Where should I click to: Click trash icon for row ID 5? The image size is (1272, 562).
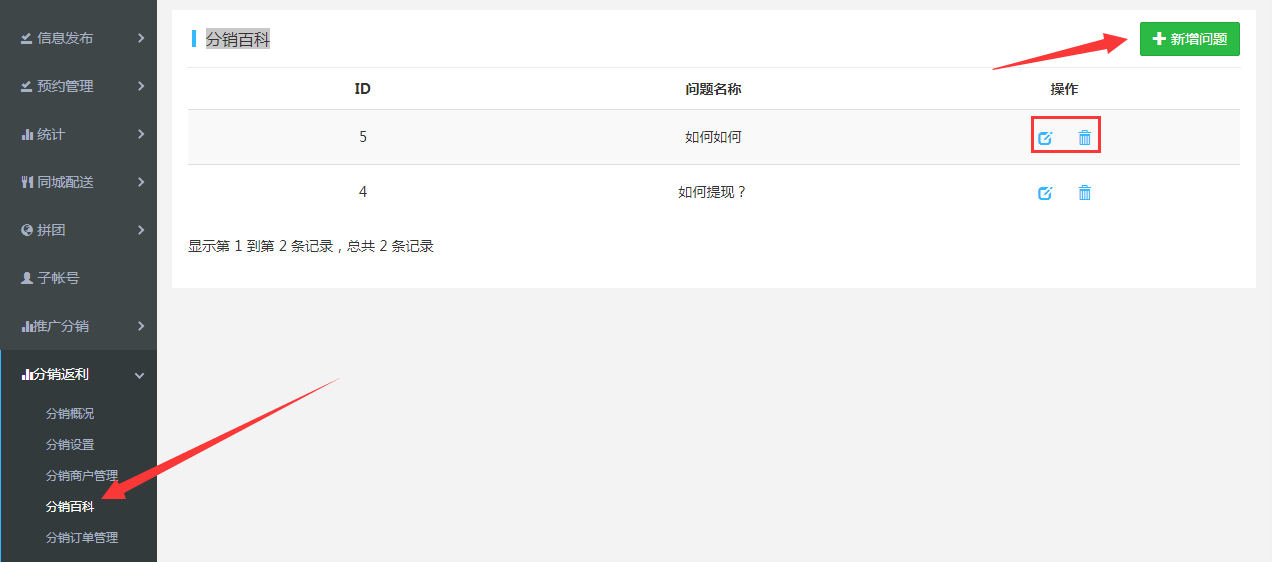click(x=1085, y=138)
